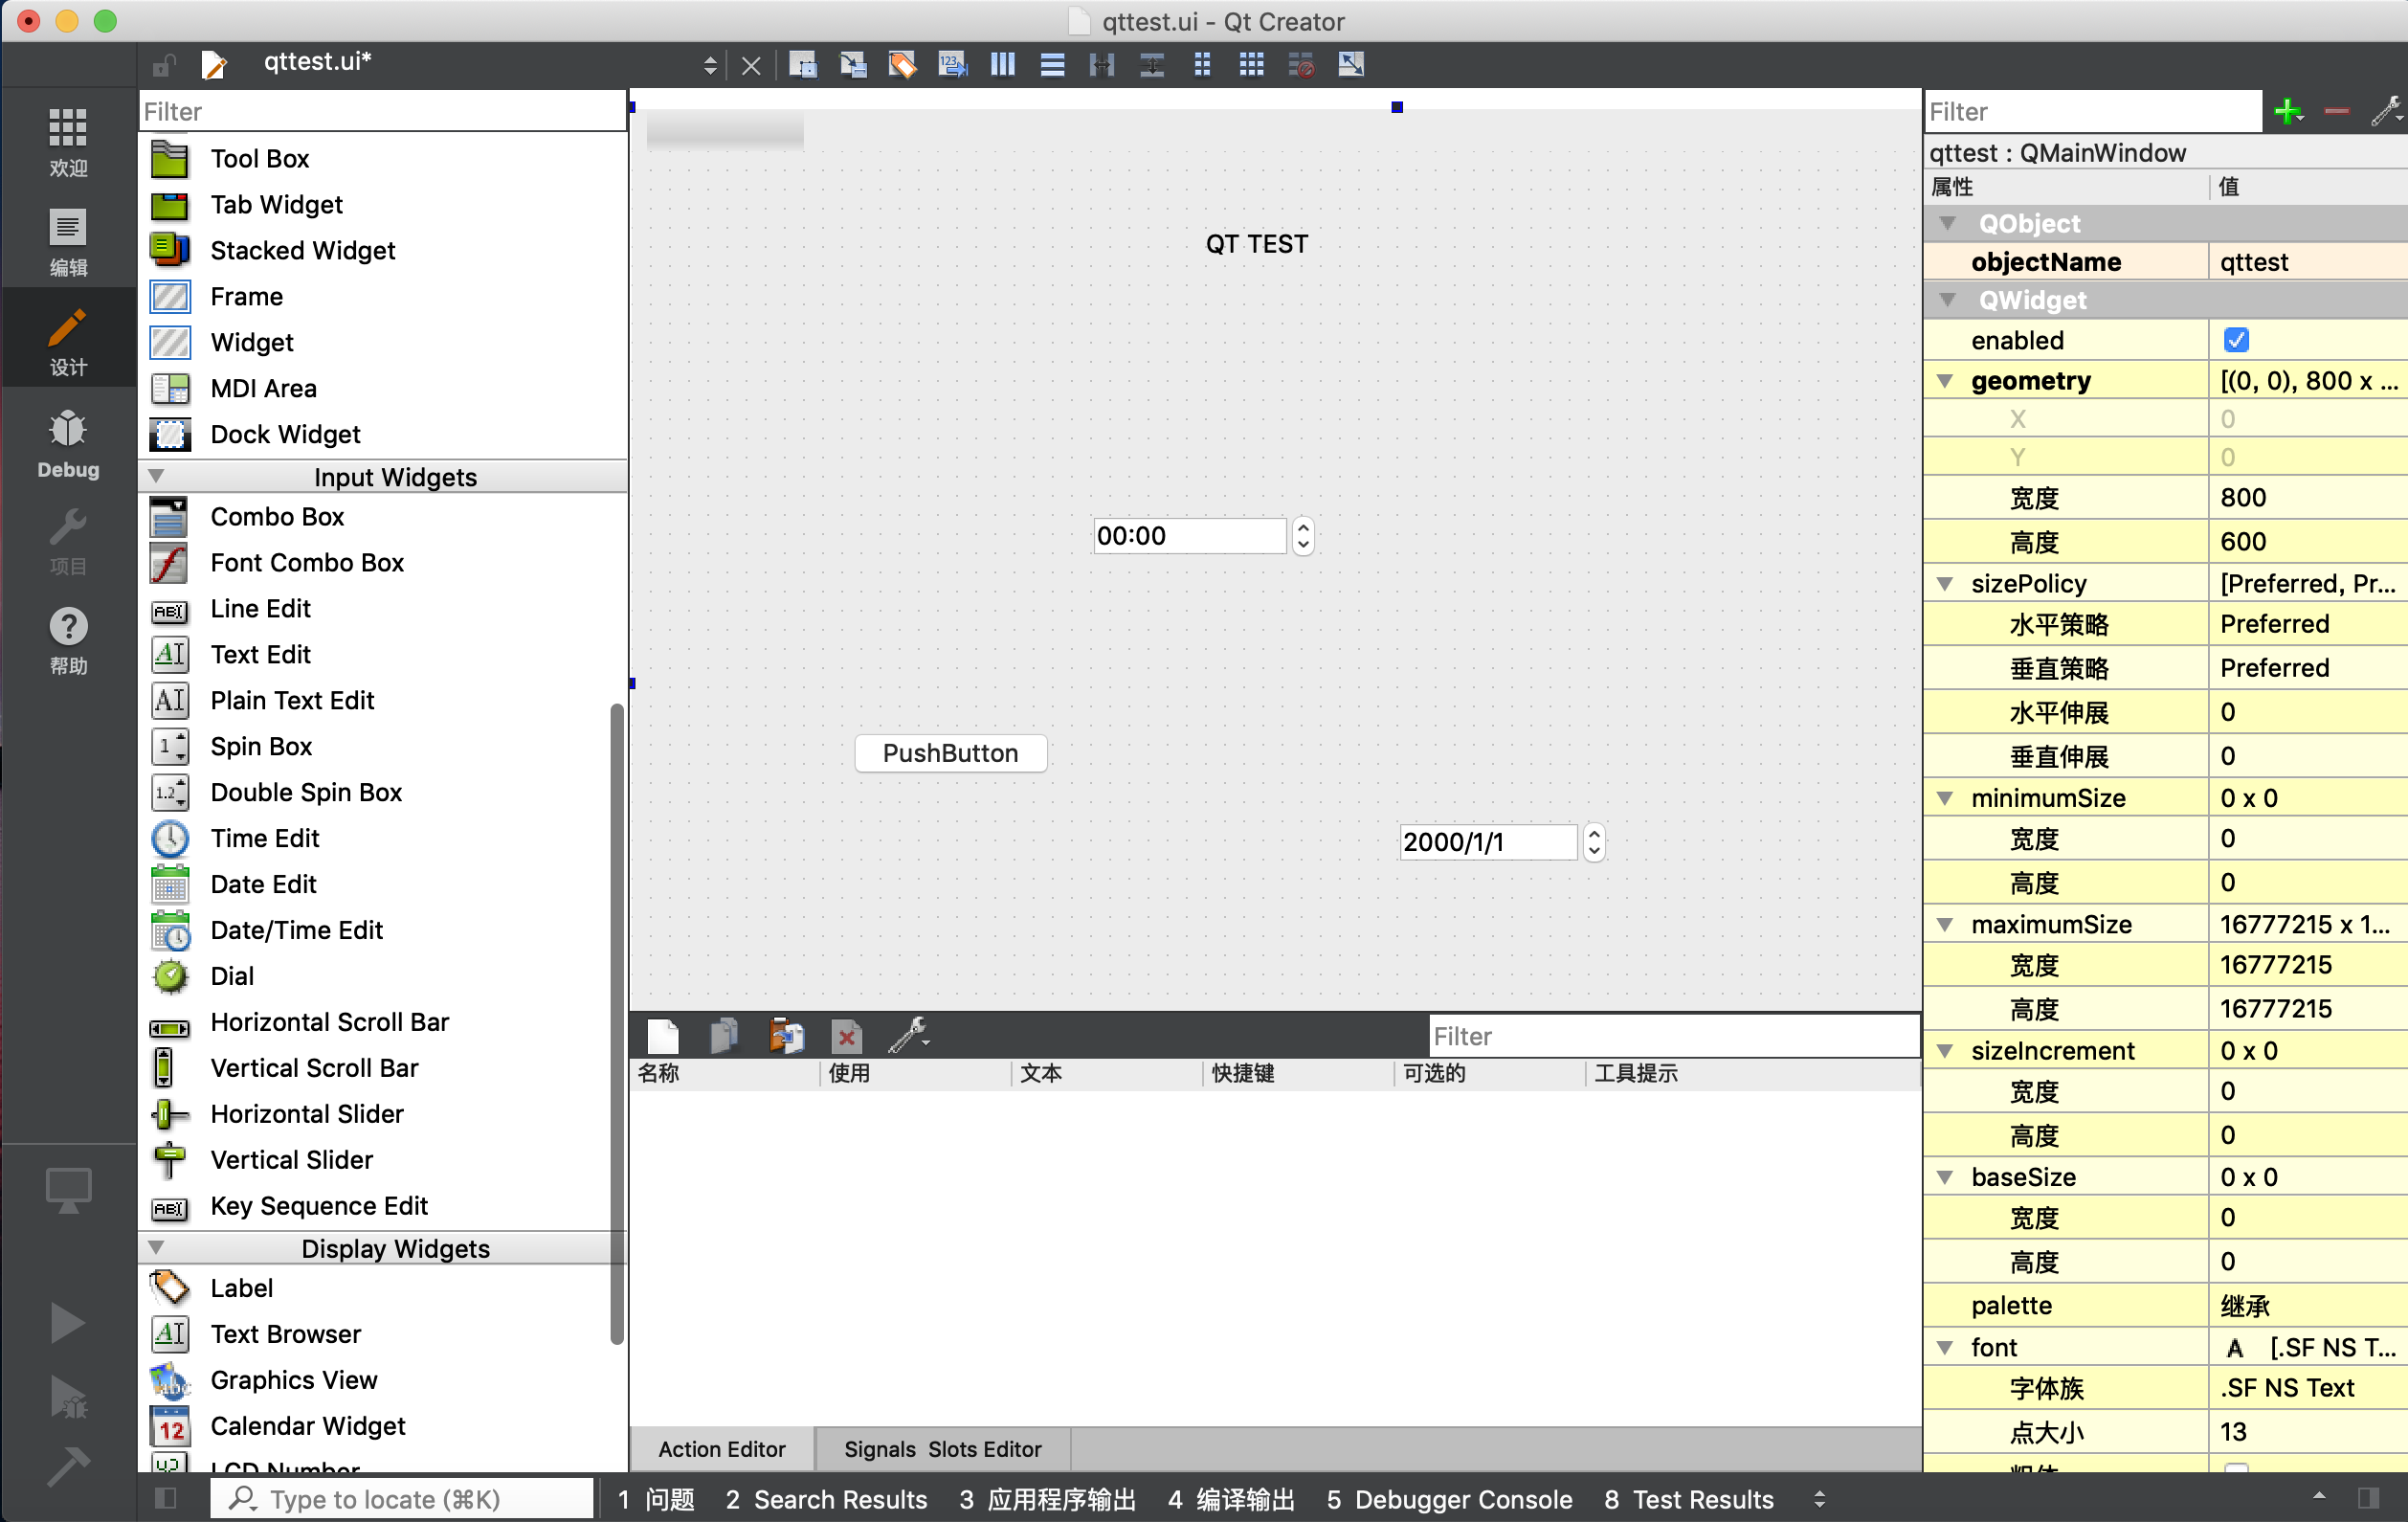The image size is (2408, 1522).
Task: Open the Test Results pane
Action: click(1688, 1499)
